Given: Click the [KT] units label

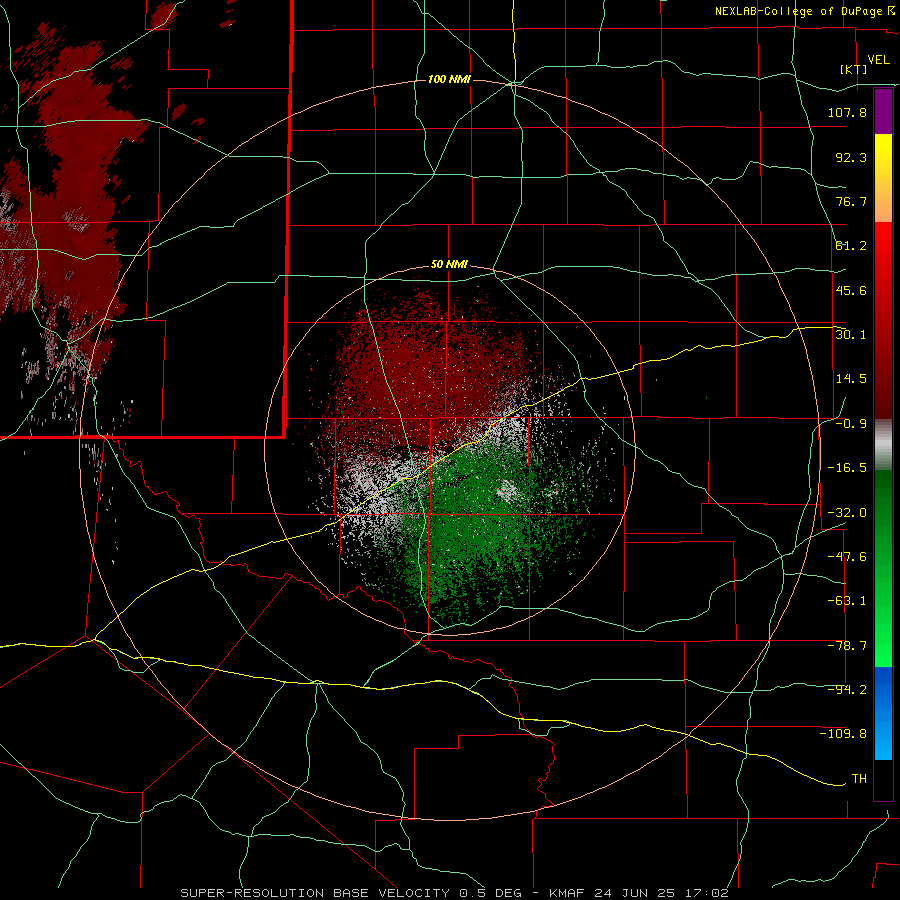Looking at the screenshot, I should coord(854,69).
